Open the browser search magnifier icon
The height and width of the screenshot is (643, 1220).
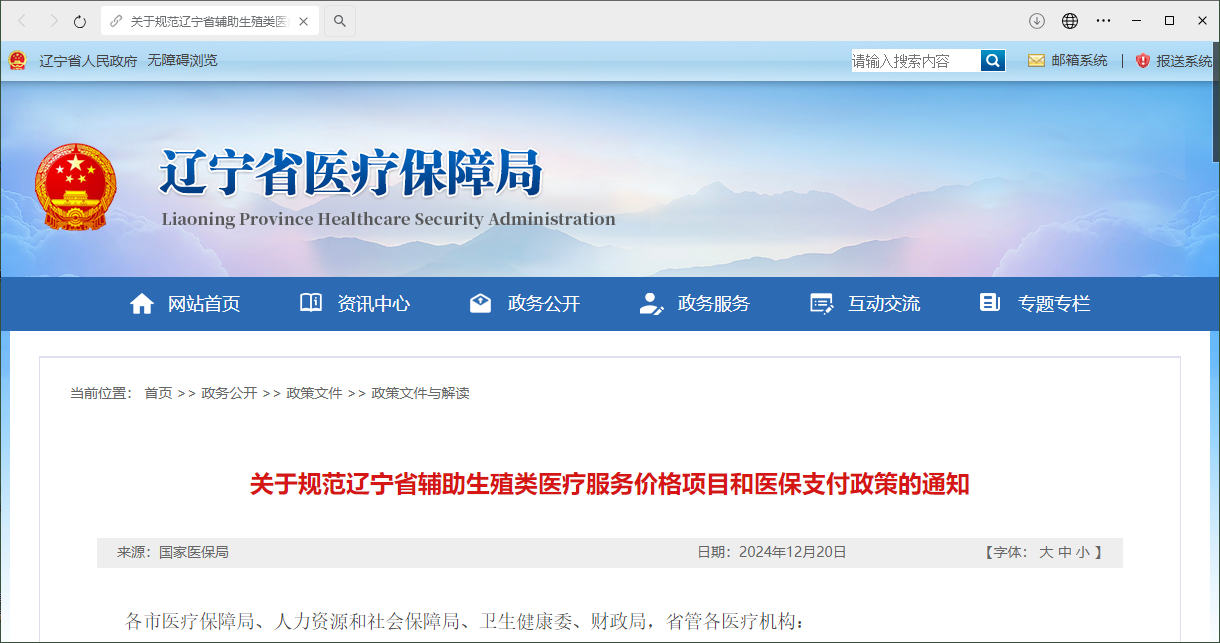(x=340, y=21)
